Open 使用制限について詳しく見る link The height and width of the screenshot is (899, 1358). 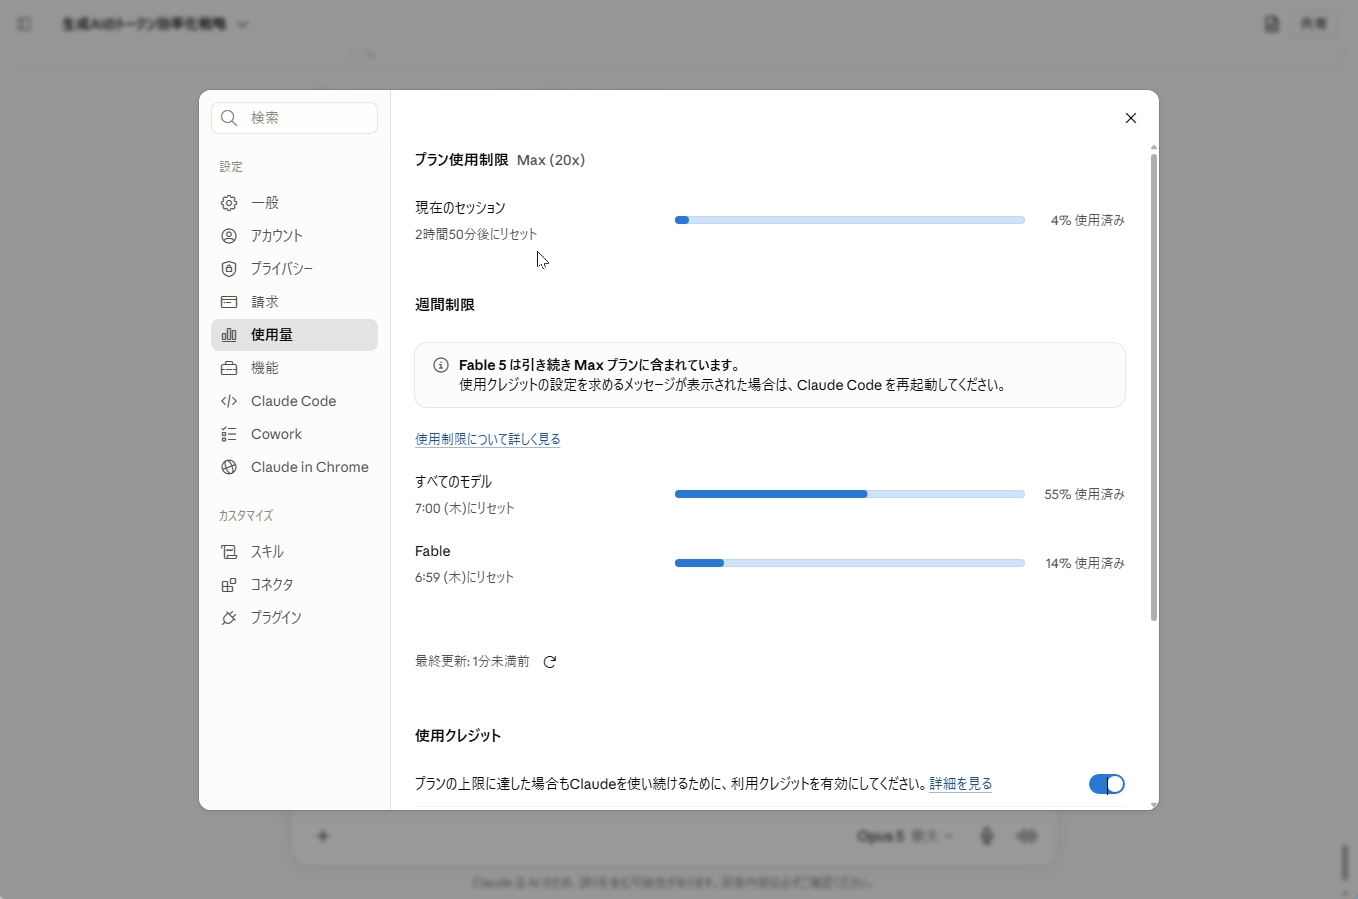point(488,439)
